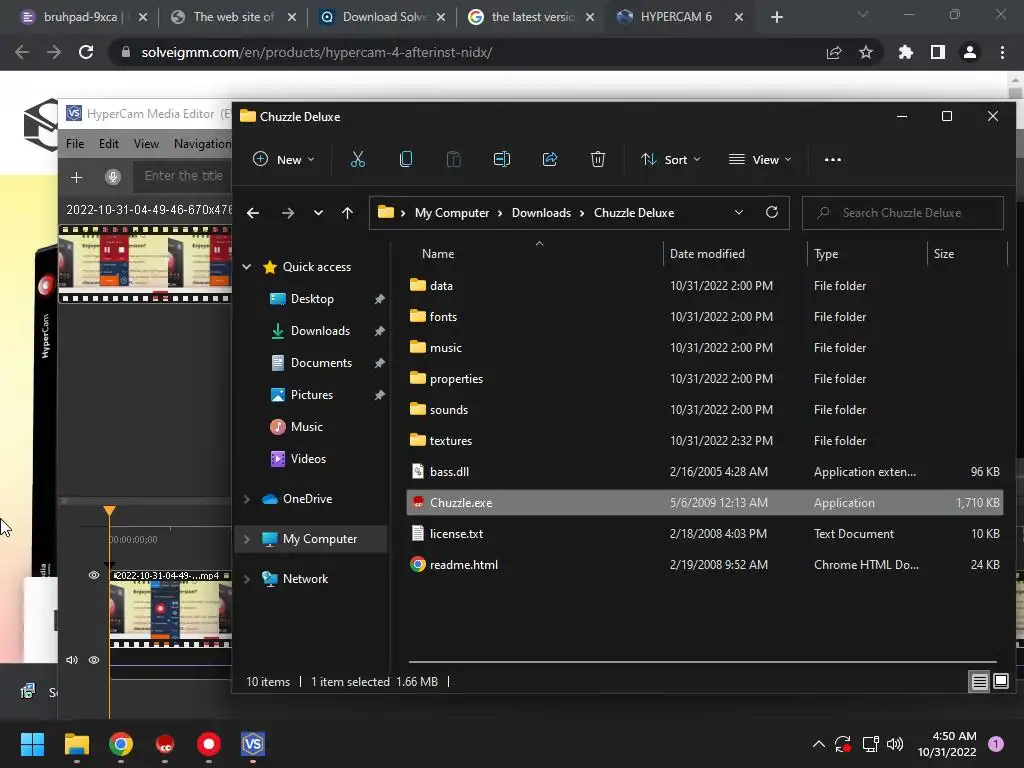
Task: Unpin Downloads from Quick access
Action: click(379, 330)
